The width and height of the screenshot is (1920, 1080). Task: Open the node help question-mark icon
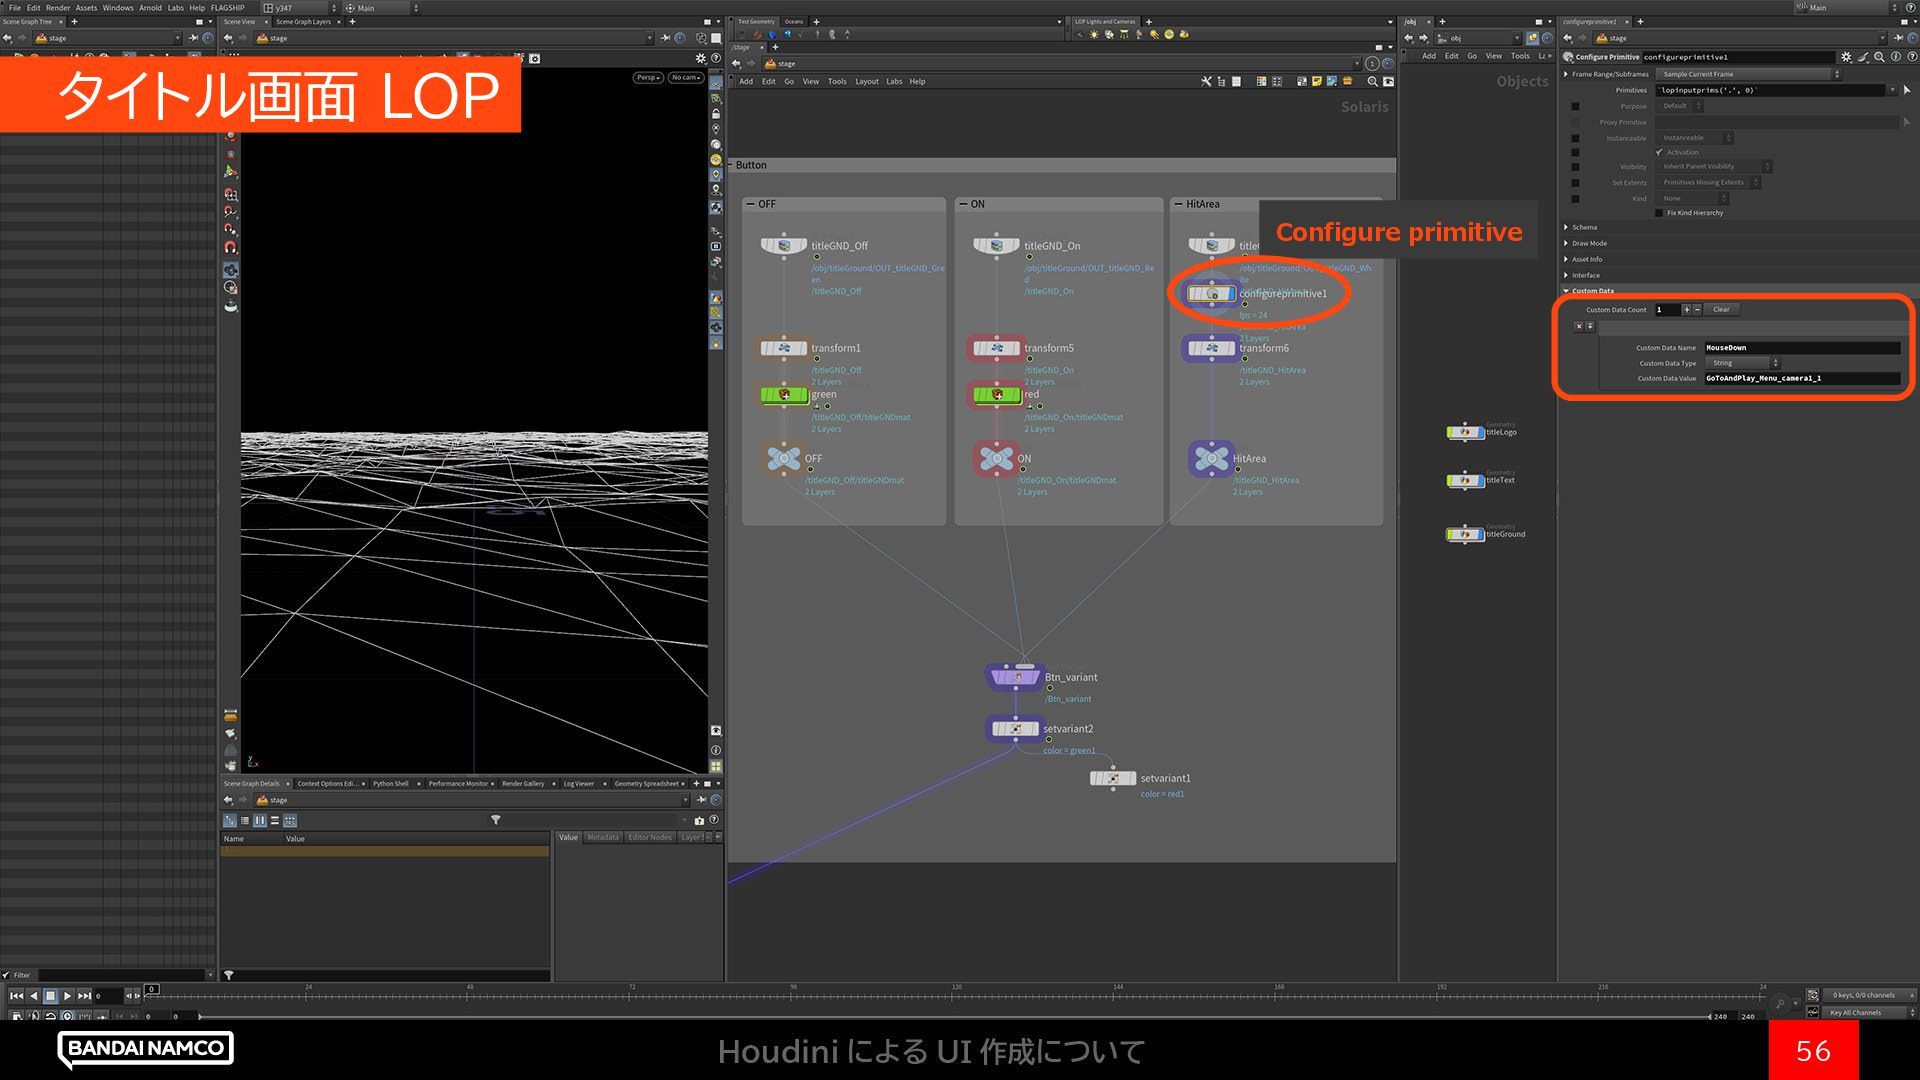(1910, 57)
